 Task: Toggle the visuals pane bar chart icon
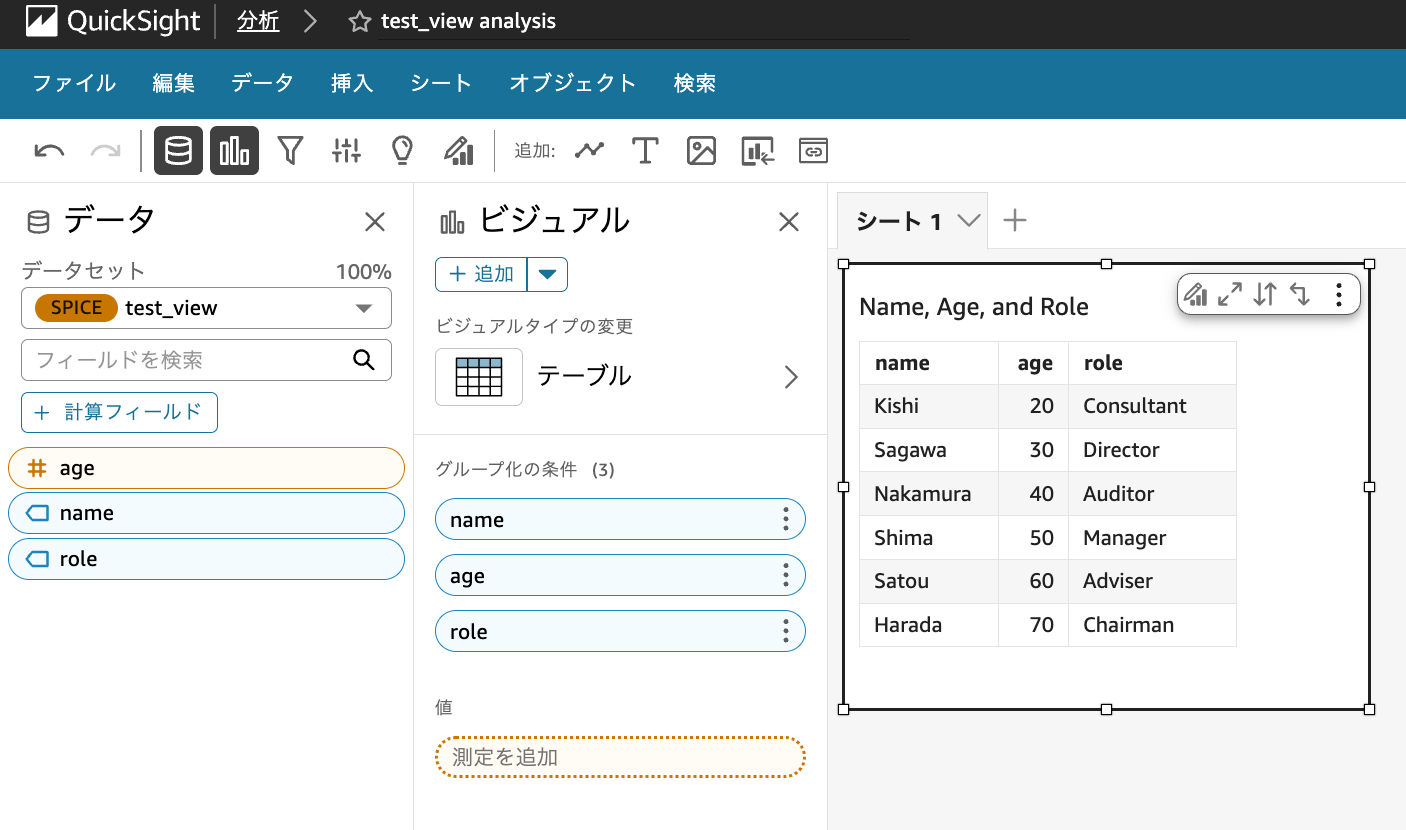click(x=234, y=151)
